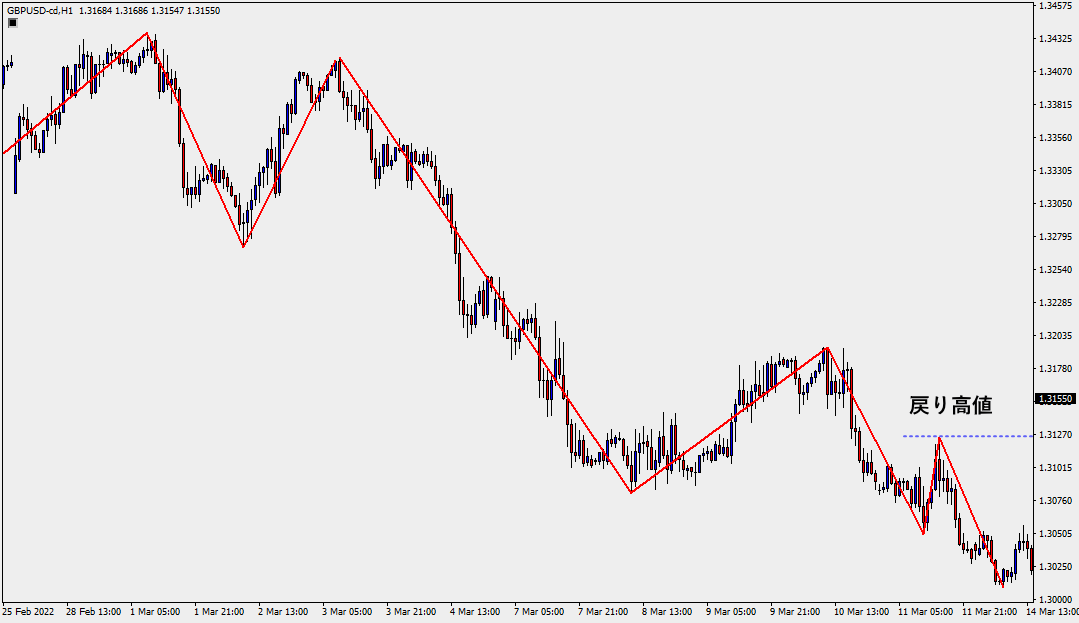The height and width of the screenshot is (623, 1079).
Task: Click the 1.31270 price axis label
Action: tap(1056, 435)
